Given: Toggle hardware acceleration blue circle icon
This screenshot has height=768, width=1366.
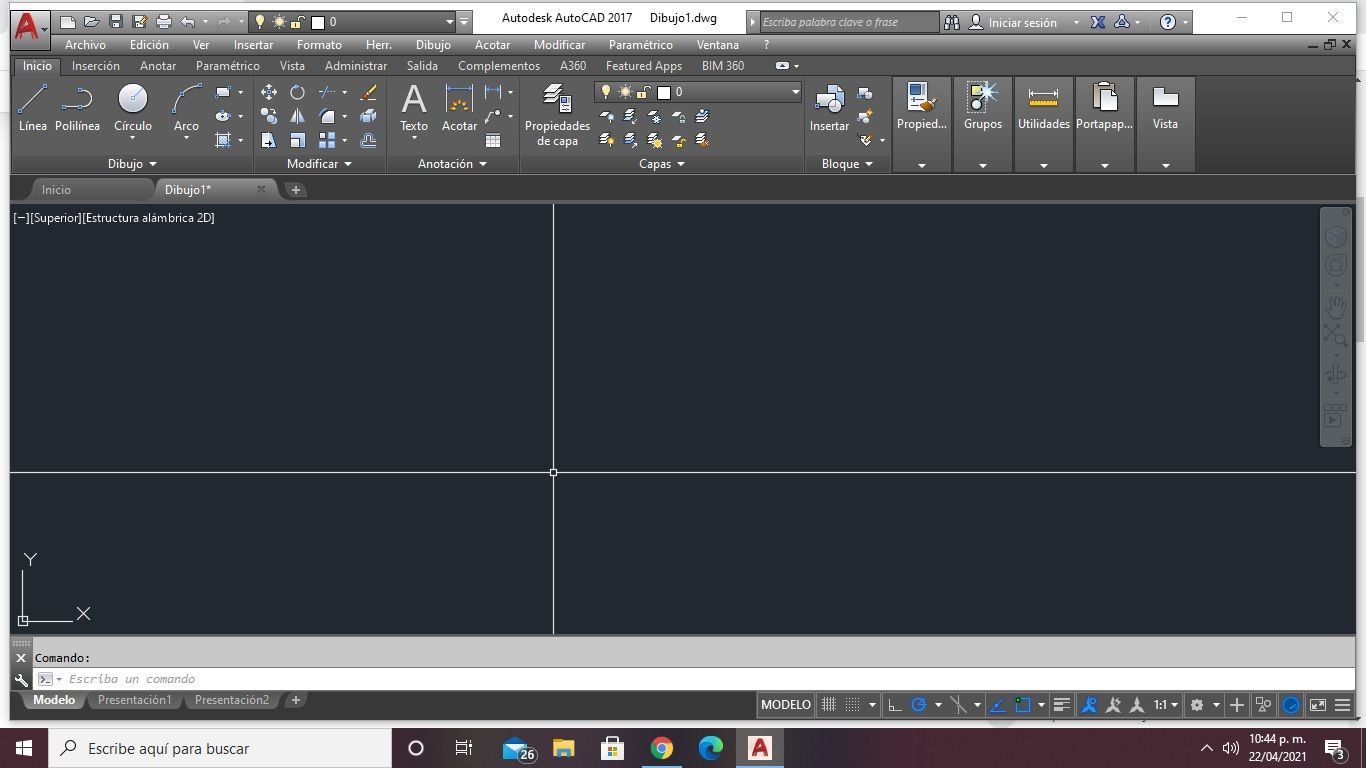Looking at the screenshot, I should 1291,705.
